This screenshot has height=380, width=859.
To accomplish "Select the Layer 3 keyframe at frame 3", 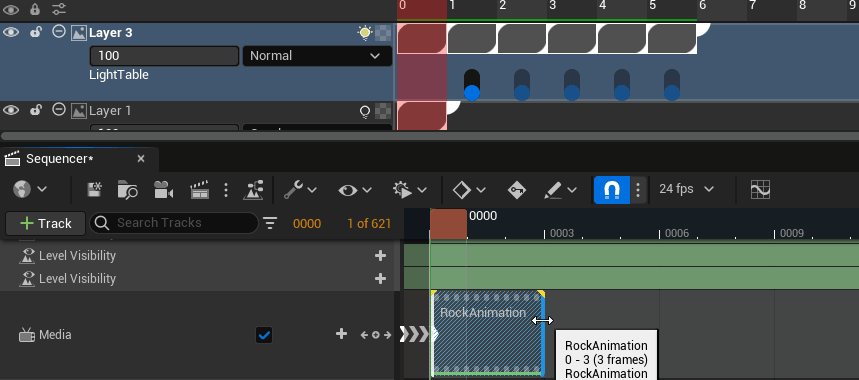I will click(x=572, y=39).
